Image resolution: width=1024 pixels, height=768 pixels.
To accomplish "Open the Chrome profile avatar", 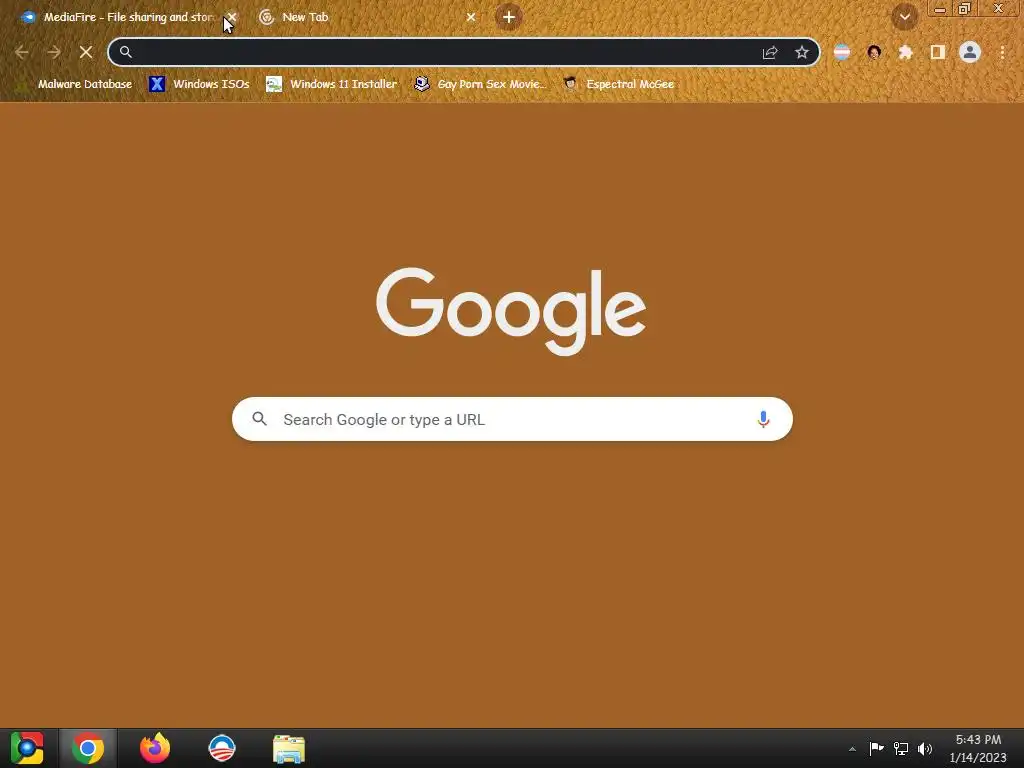I will (970, 52).
